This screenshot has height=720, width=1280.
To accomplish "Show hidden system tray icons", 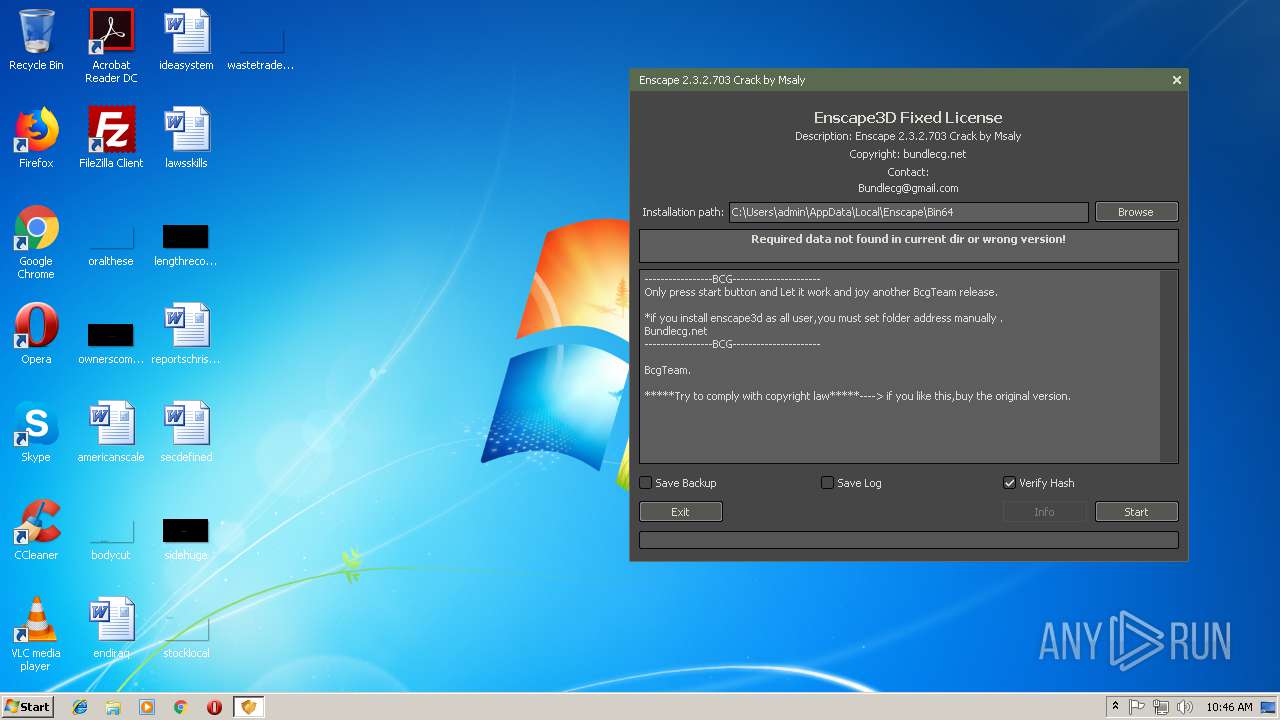I will (1115, 707).
